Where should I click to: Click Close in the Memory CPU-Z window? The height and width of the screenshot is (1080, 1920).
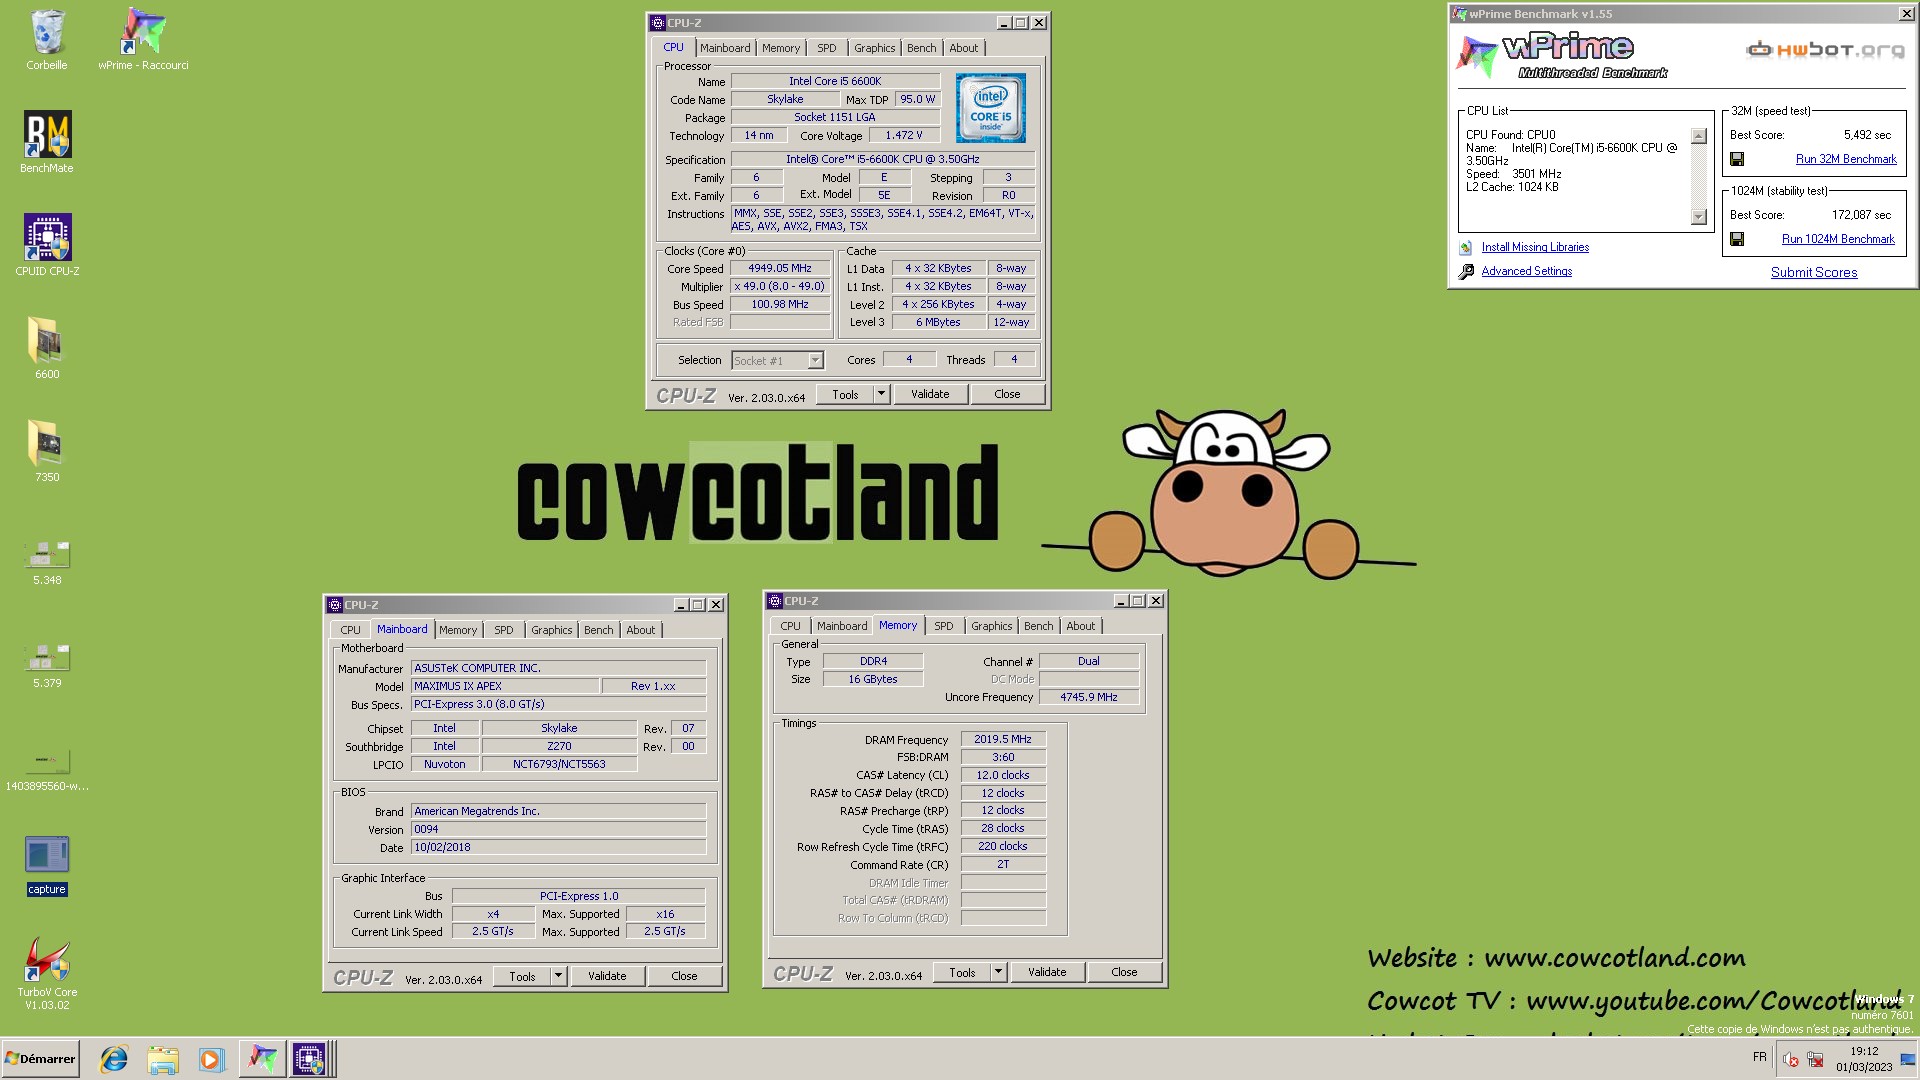(x=1124, y=972)
